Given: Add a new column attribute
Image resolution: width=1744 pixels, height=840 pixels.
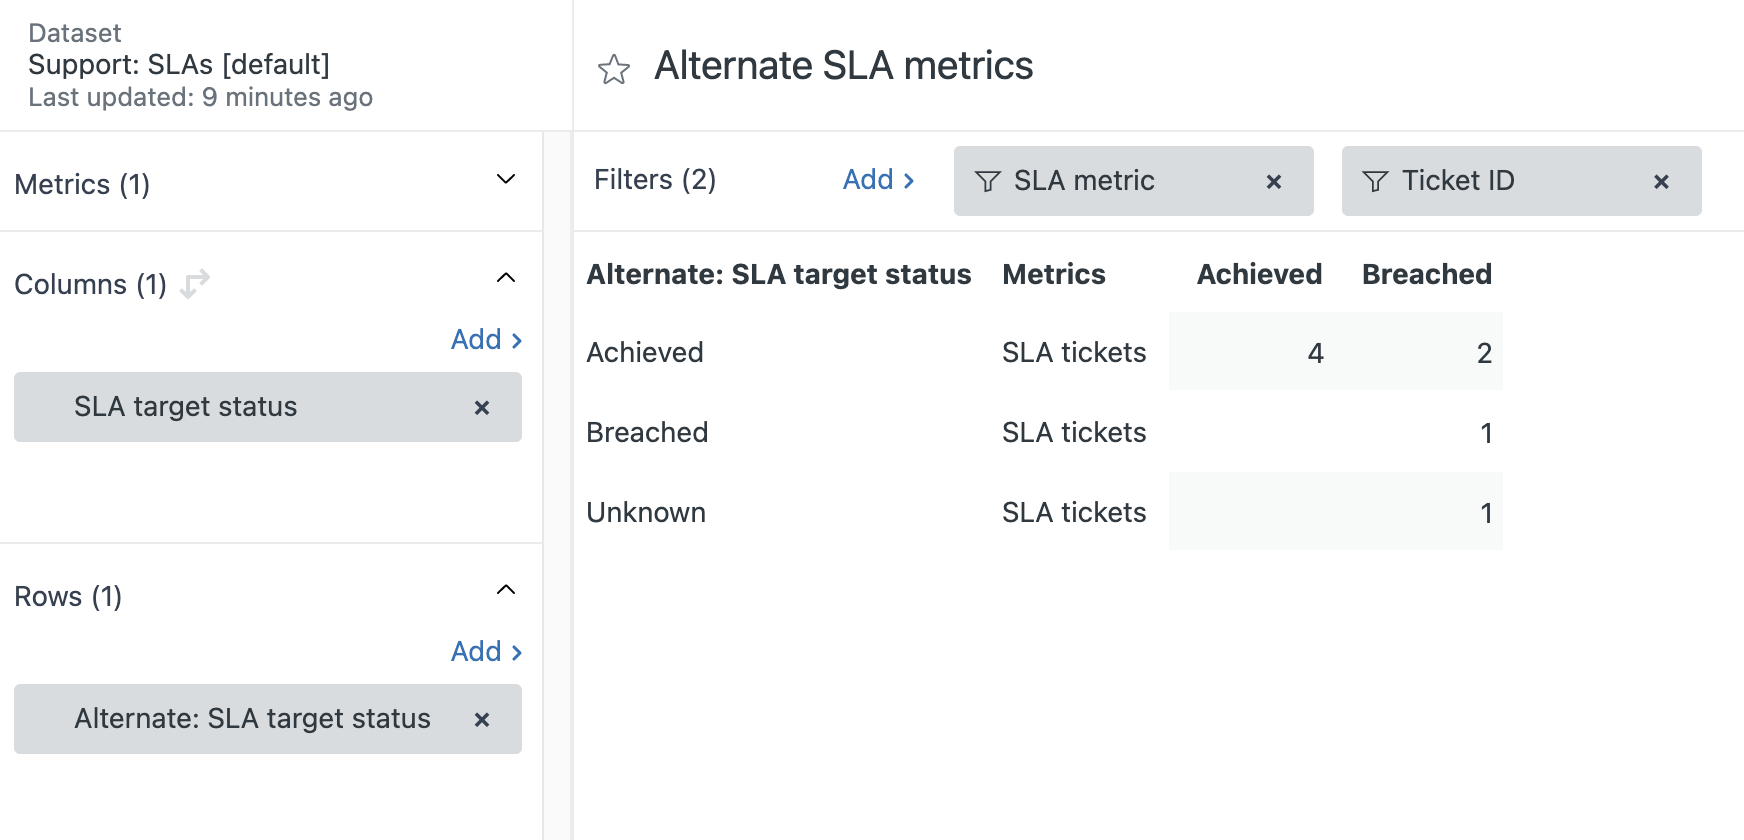Looking at the screenshot, I should [x=486, y=340].
